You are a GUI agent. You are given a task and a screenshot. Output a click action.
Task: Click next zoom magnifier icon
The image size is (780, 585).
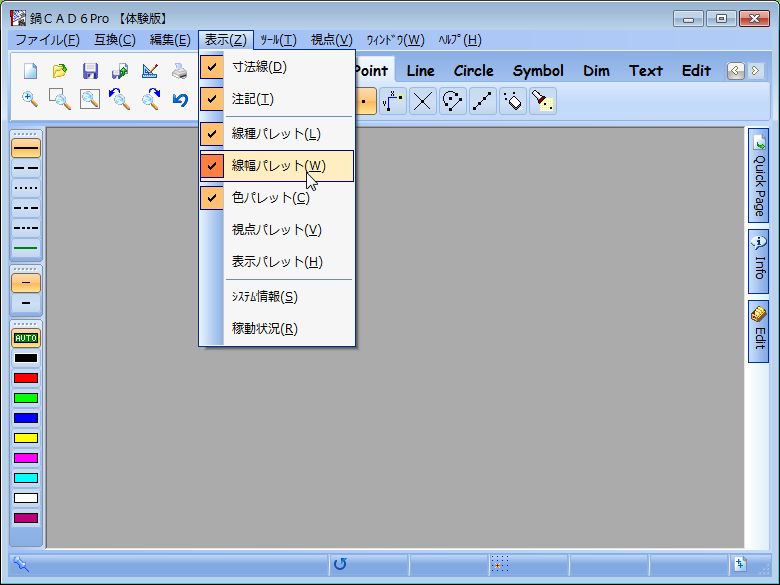151,99
